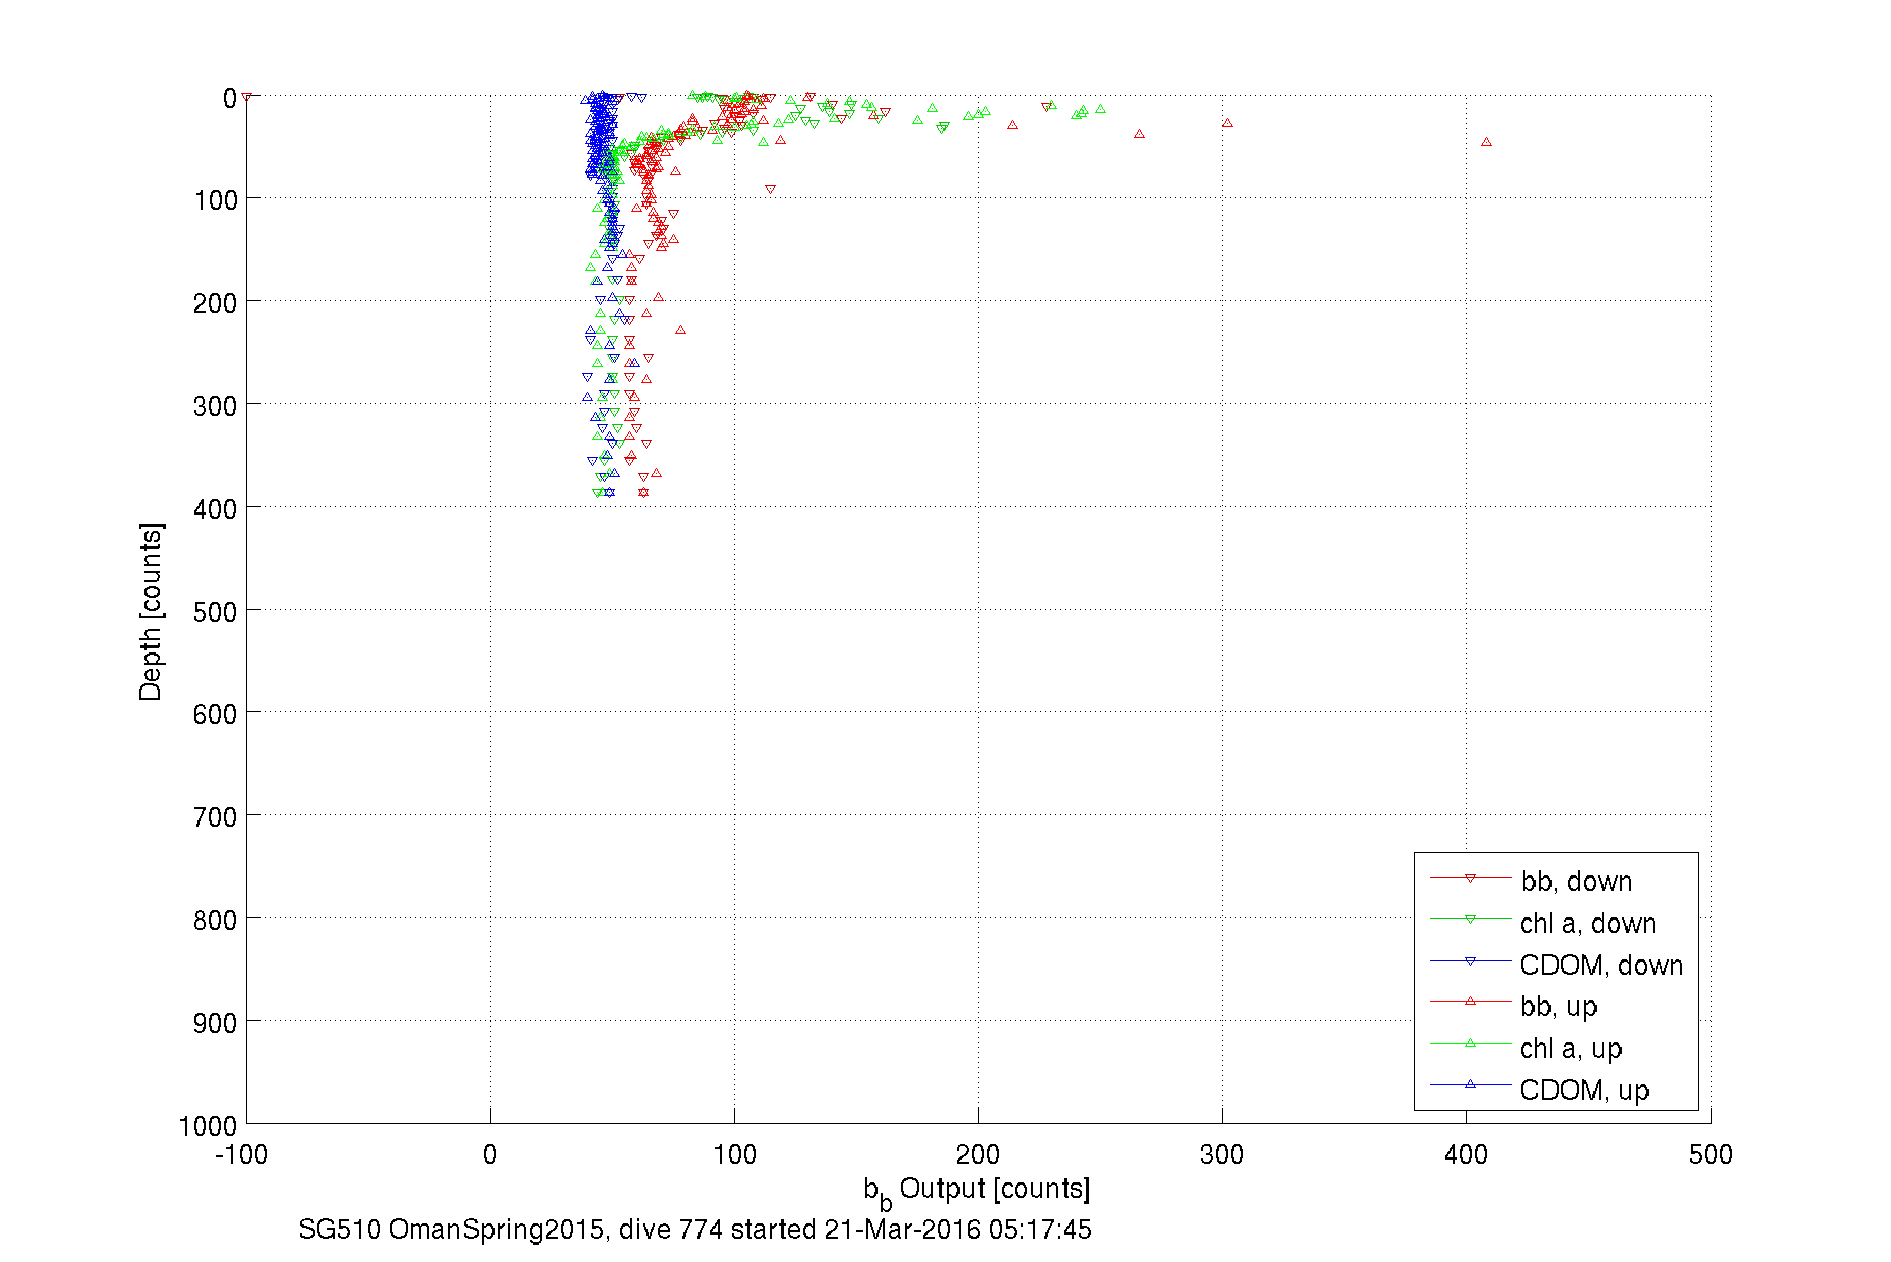Click the outlier red data point near 400 counts
The image size is (1891, 1262).
click(1486, 142)
